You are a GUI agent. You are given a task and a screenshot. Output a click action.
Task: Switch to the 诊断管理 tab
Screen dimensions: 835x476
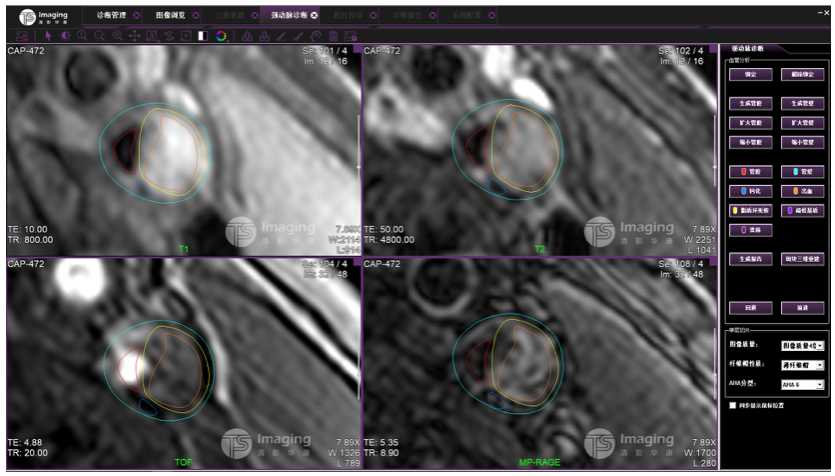[x=111, y=15]
